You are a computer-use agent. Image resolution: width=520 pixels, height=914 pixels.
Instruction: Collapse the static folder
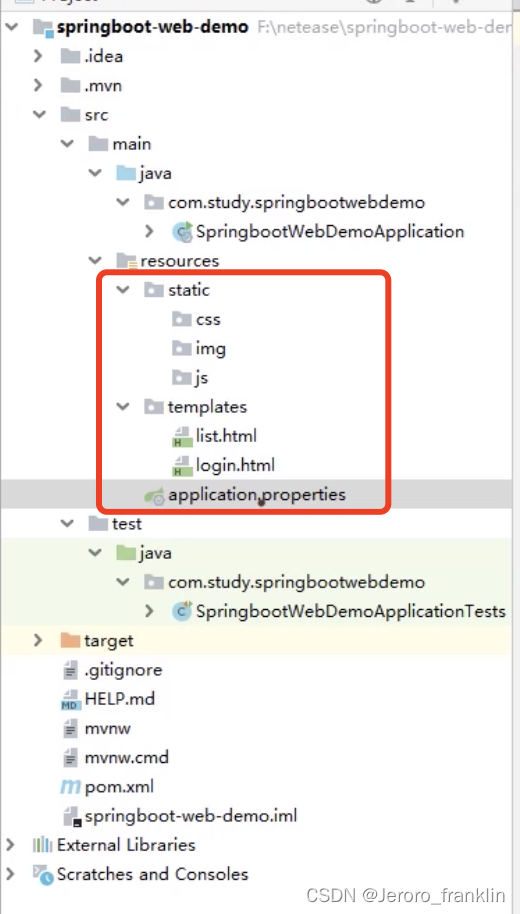pos(123,290)
